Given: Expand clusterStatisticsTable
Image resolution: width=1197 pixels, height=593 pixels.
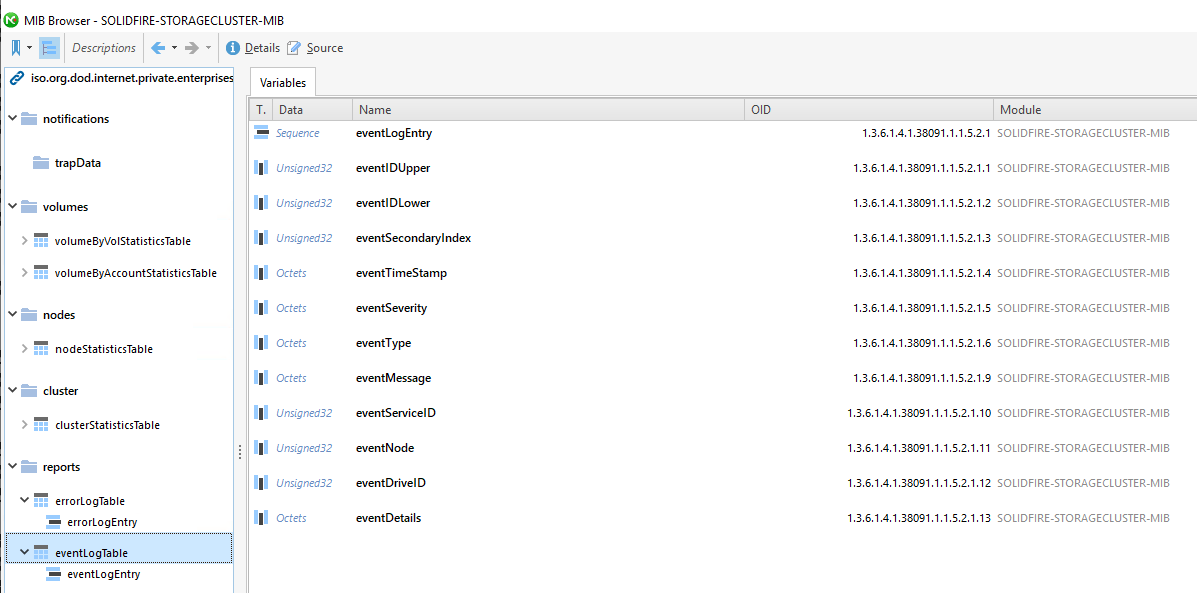Looking at the screenshot, I should click(x=25, y=425).
